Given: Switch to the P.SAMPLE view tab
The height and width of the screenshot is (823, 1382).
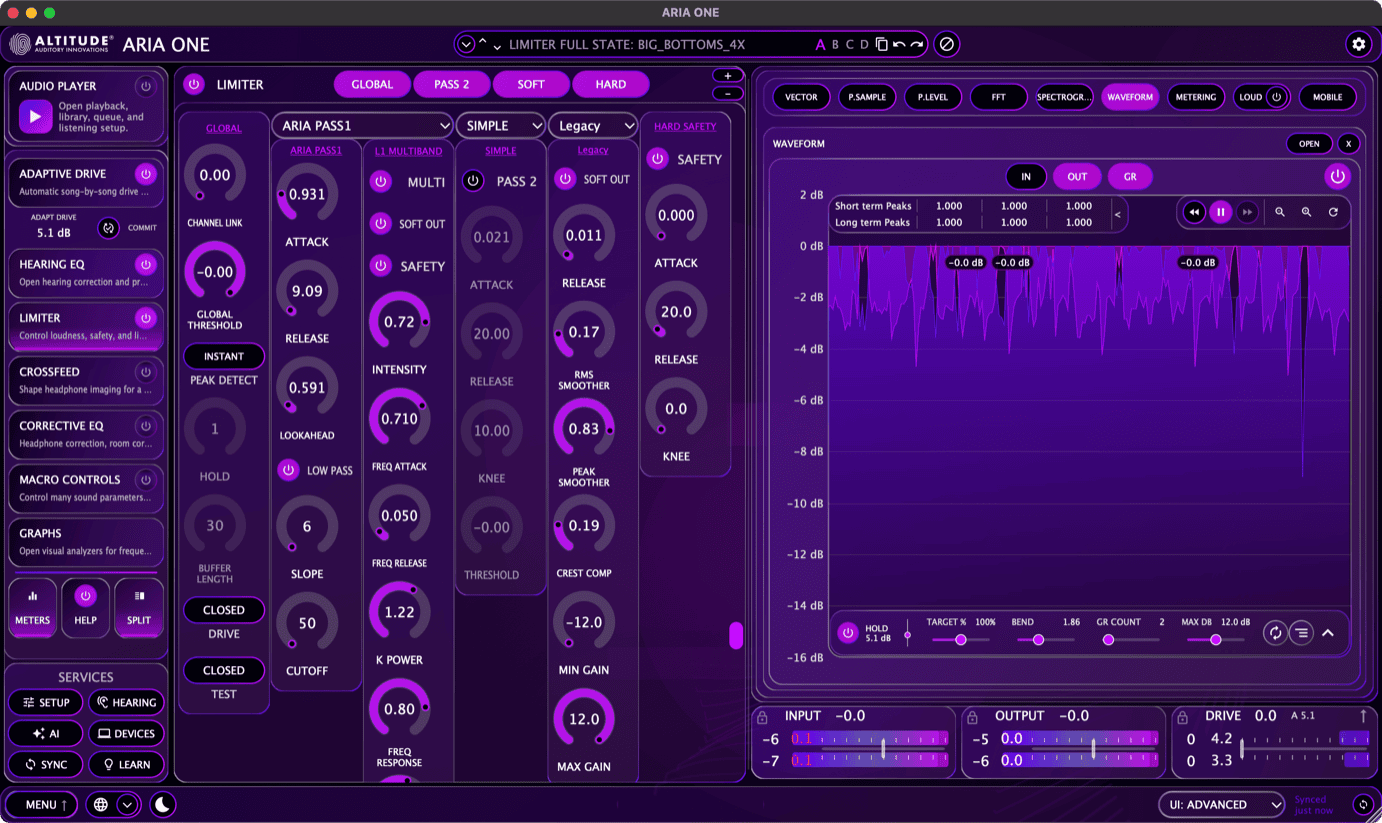Looking at the screenshot, I should 867,97.
